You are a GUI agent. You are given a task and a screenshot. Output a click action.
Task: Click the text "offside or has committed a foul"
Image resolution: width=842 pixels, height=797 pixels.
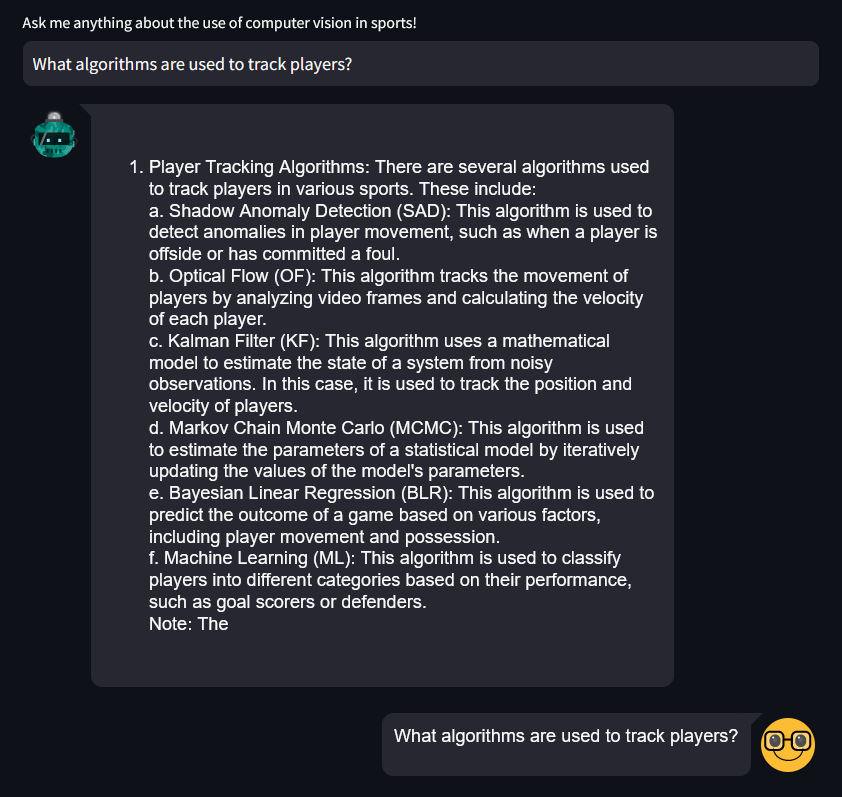[273, 254]
